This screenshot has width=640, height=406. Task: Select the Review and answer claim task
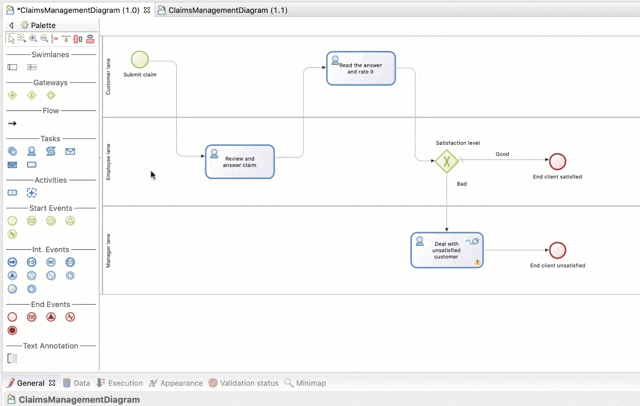pos(239,161)
